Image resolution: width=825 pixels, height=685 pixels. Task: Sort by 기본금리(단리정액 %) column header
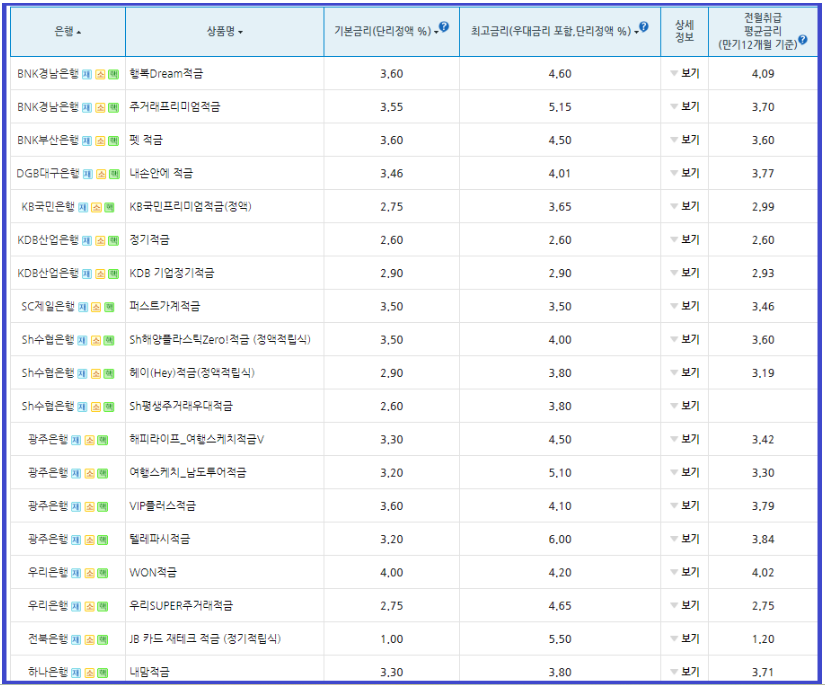point(386,32)
